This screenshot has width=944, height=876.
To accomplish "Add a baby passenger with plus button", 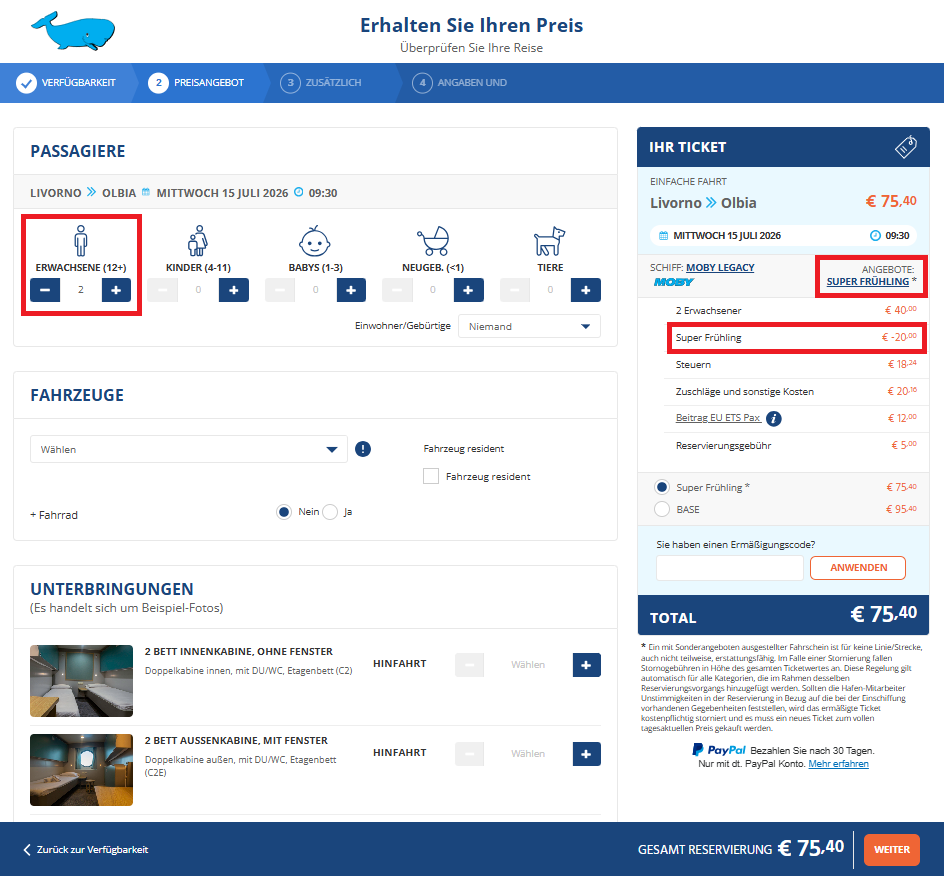I will [351, 290].
